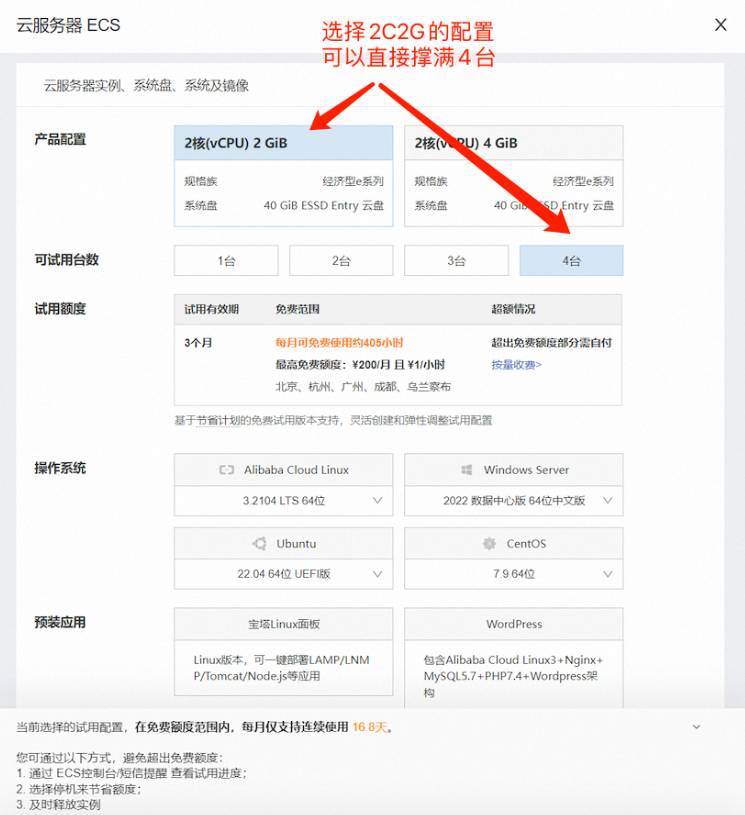
Task: Open the 2022 数据中心版 64位中文版 dropdown
Action: [514, 501]
